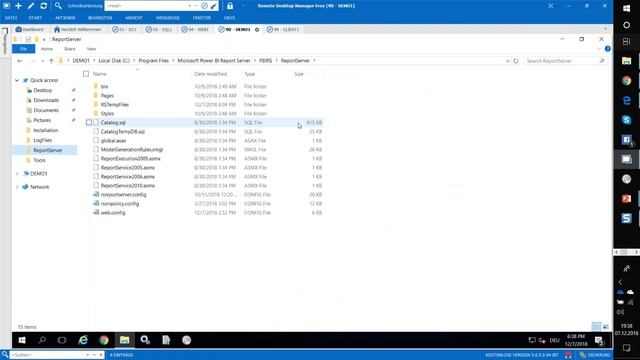Switch Explorer to large icons view
Image resolution: width=640 pixels, height=360 pixels.
[606, 327]
